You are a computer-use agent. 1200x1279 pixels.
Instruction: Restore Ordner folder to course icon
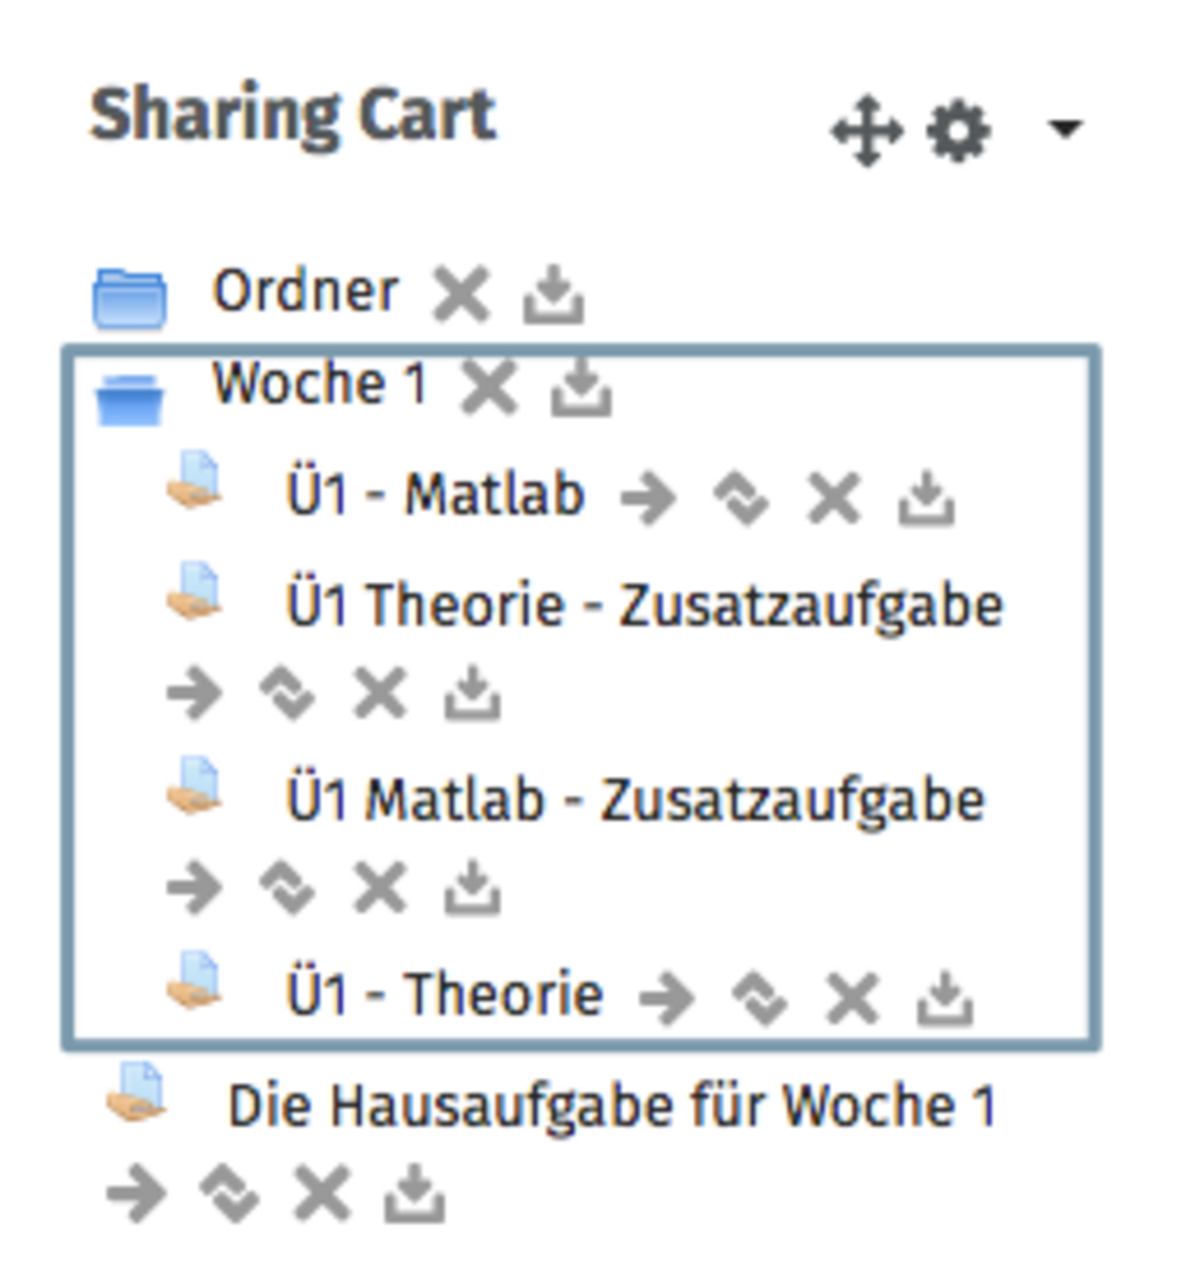point(553,296)
